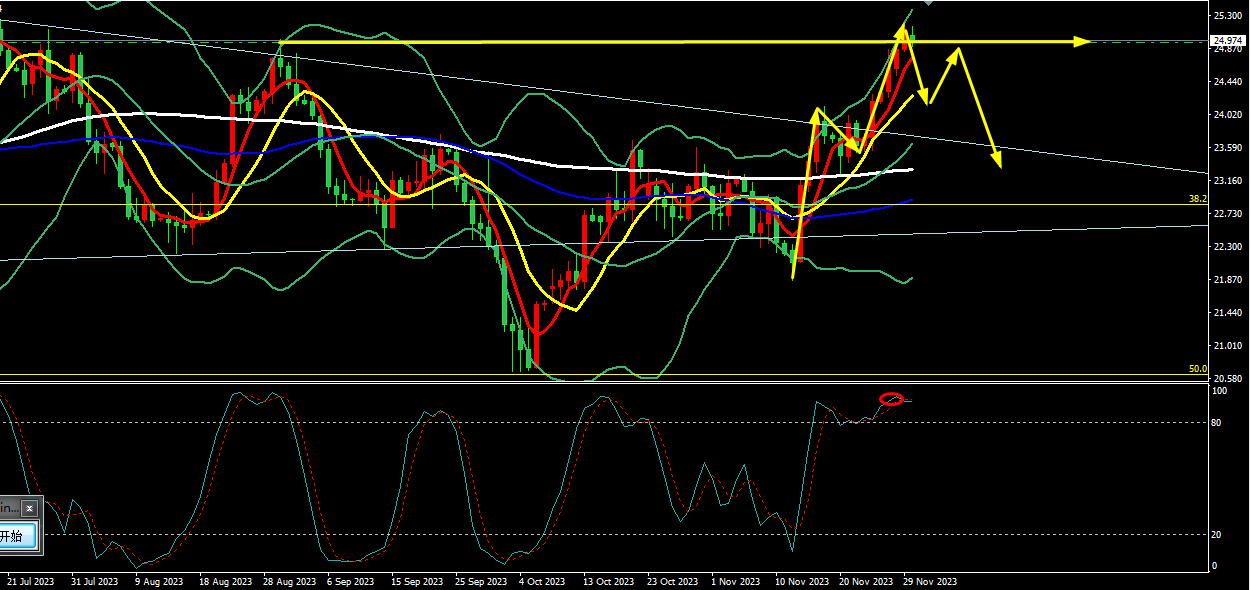Click the arrowhead of the horizontal yellow arrow

pyautogui.click(x=1081, y=41)
